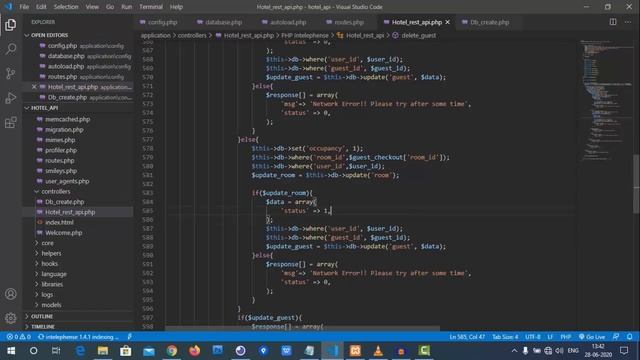The image size is (640, 360).
Task: Split the editor to the right
Action: coord(613,22)
